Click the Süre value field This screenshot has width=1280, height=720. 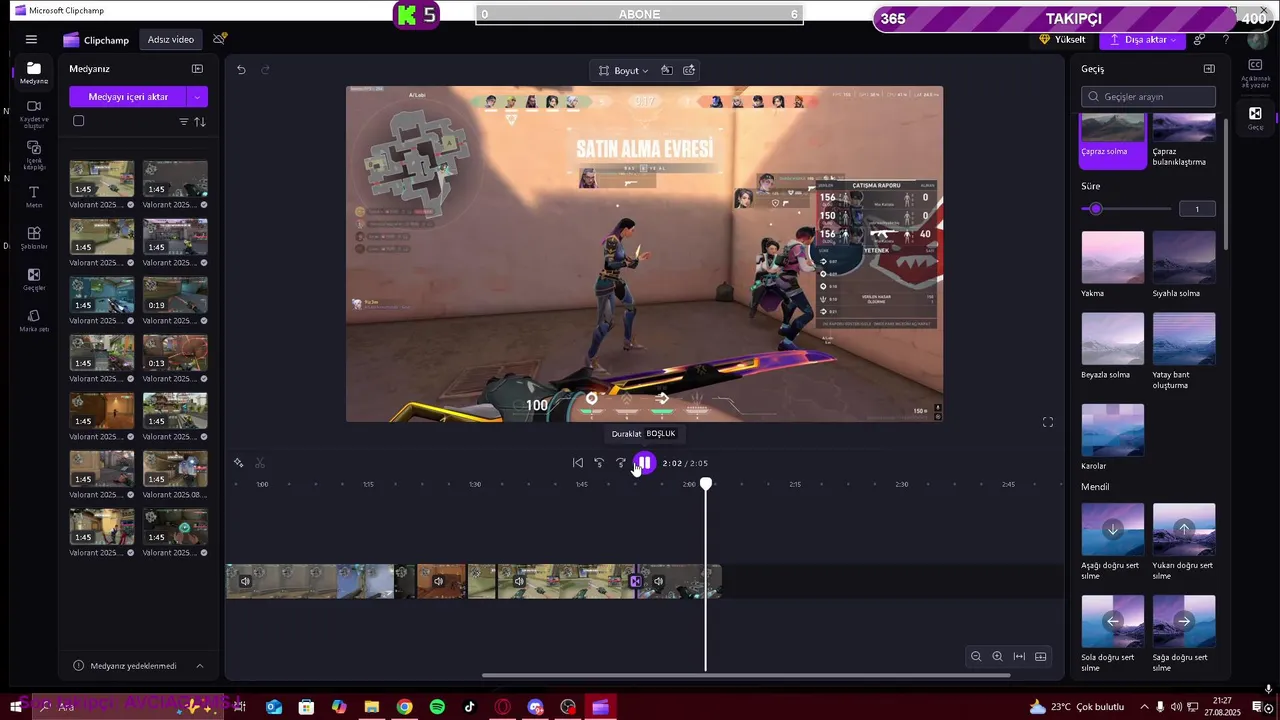(x=1197, y=209)
